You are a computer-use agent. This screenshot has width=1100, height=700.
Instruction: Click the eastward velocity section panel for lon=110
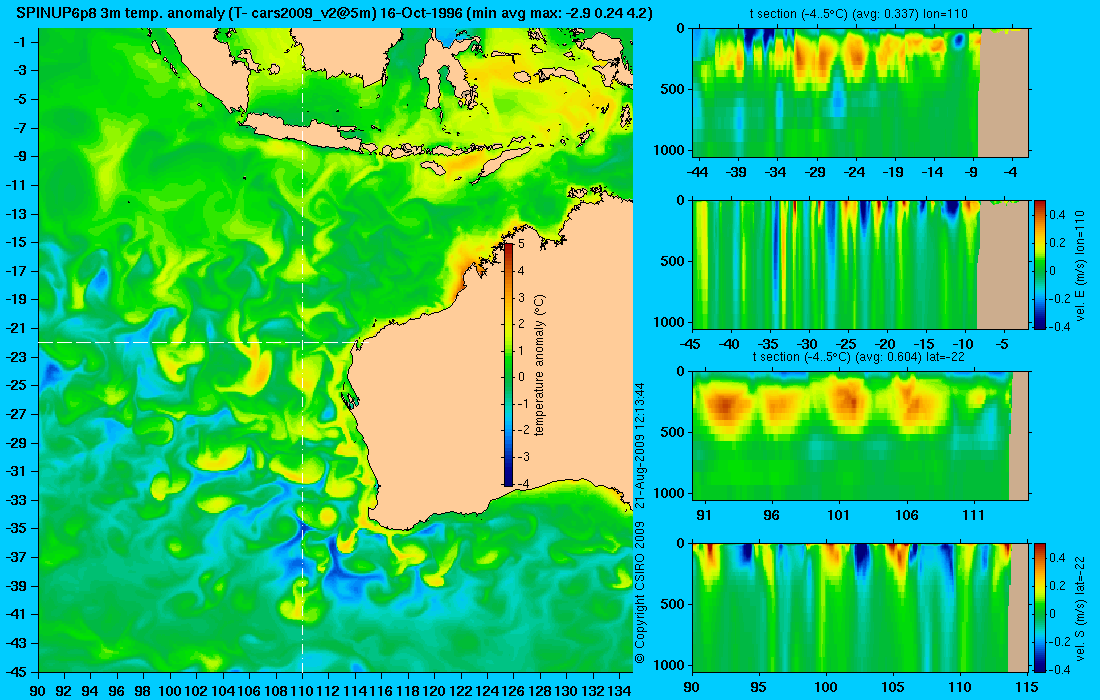point(861,264)
